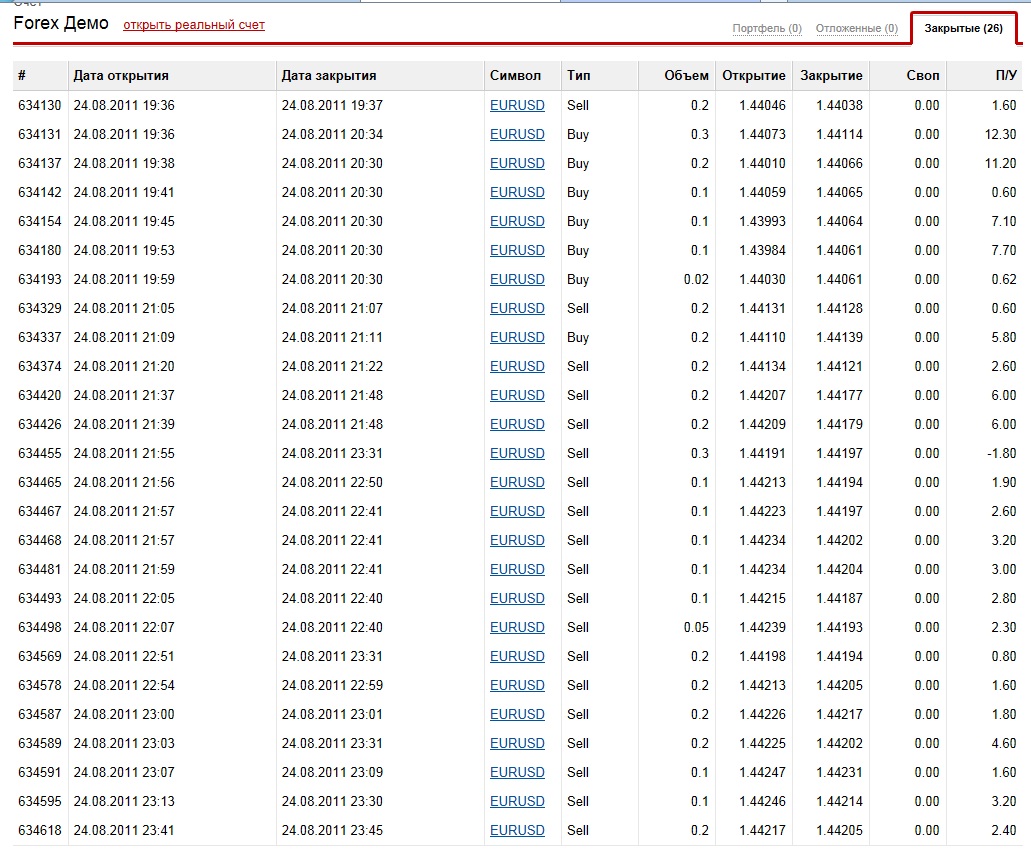This screenshot has height=857, width=1031.
Task: Click the opening price 1.44046
Action: [x=762, y=105]
